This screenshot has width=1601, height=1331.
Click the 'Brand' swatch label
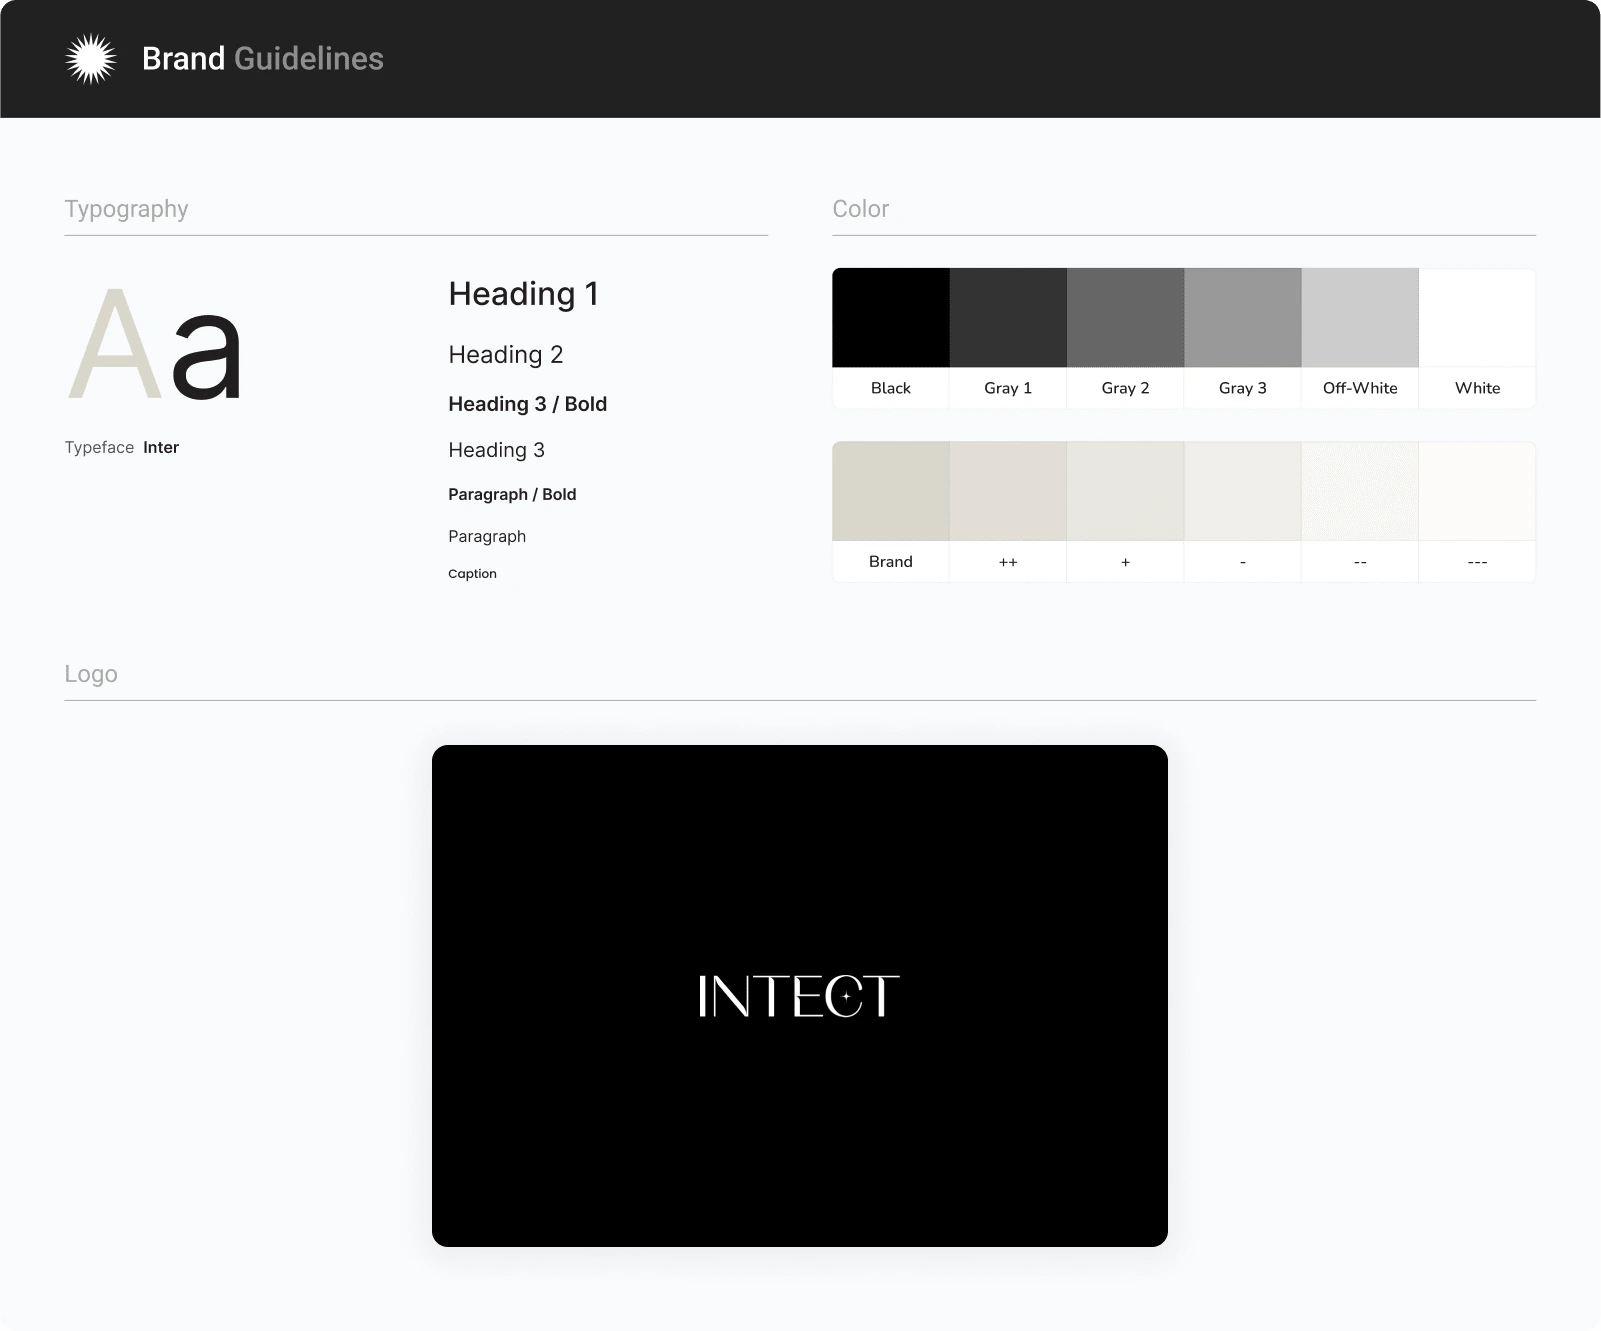pos(891,562)
